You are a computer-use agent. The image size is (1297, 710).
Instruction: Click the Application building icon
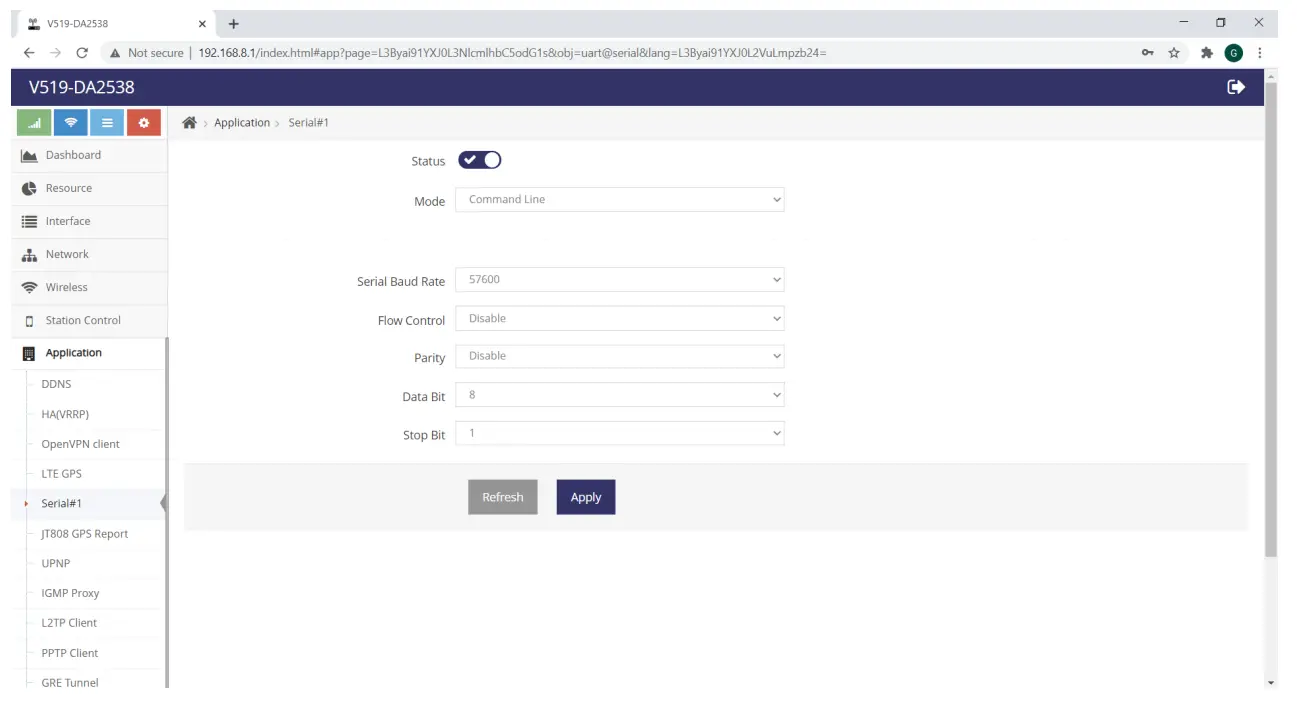click(29, 353)
